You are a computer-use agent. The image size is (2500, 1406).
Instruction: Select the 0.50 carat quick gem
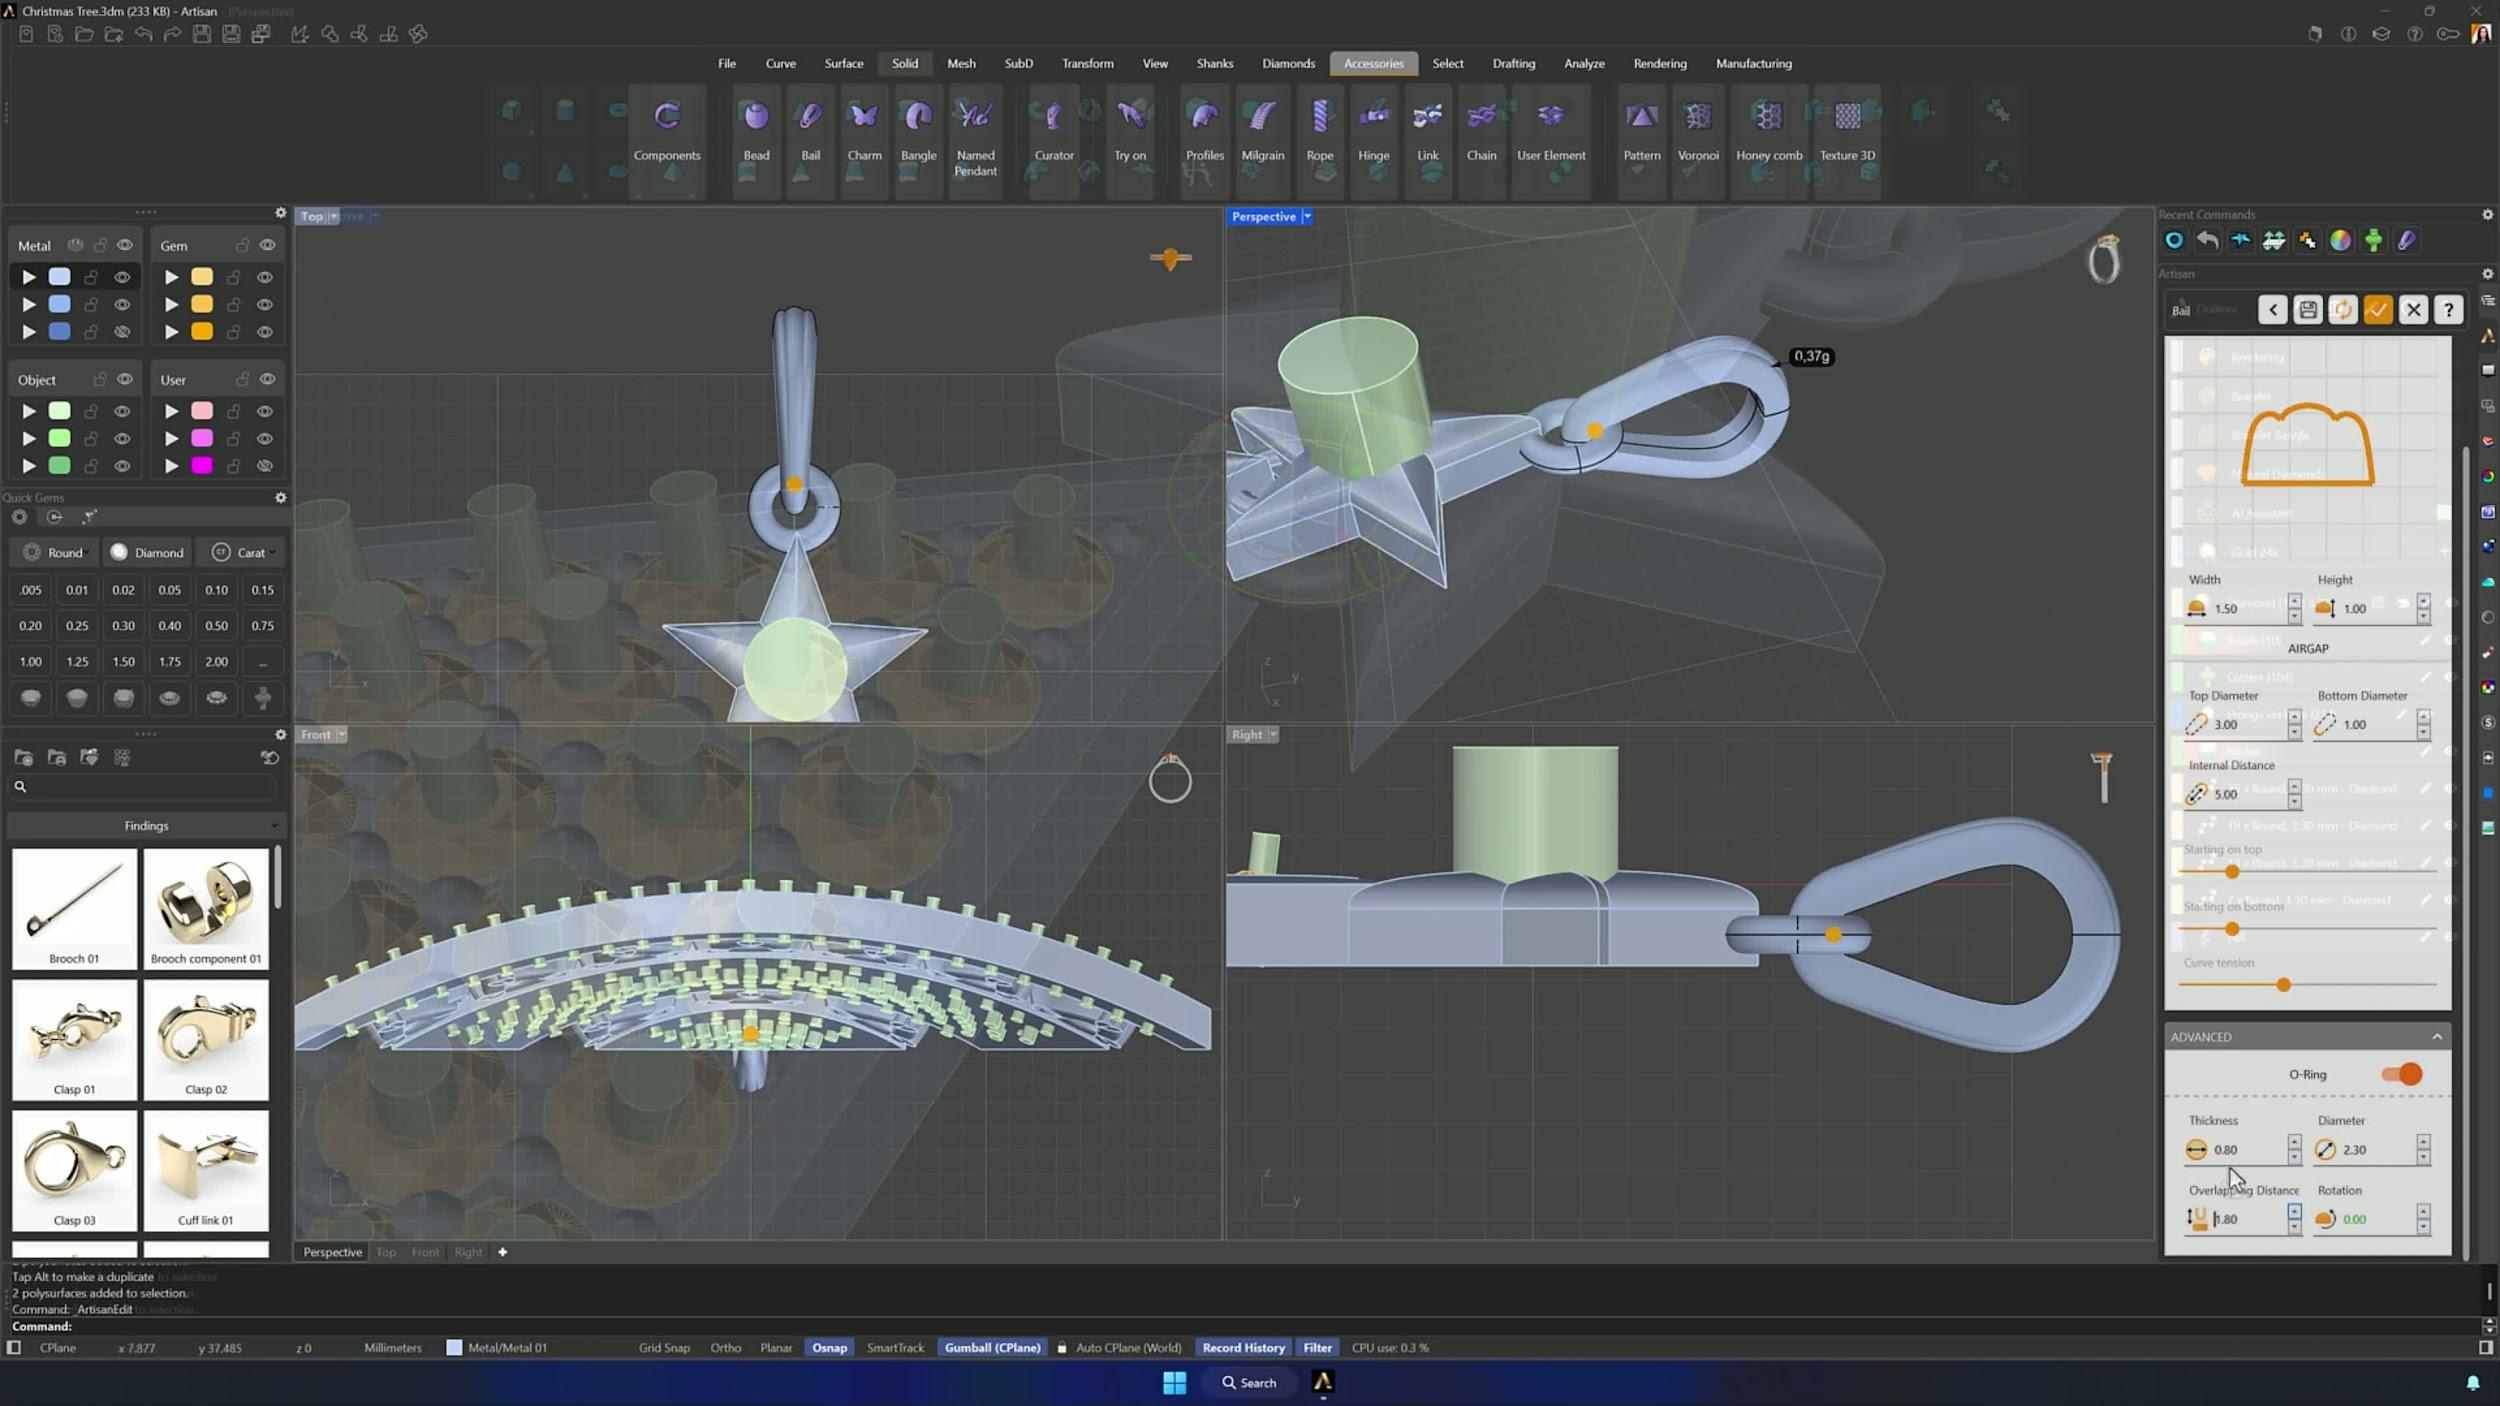[x=216, y=626]
